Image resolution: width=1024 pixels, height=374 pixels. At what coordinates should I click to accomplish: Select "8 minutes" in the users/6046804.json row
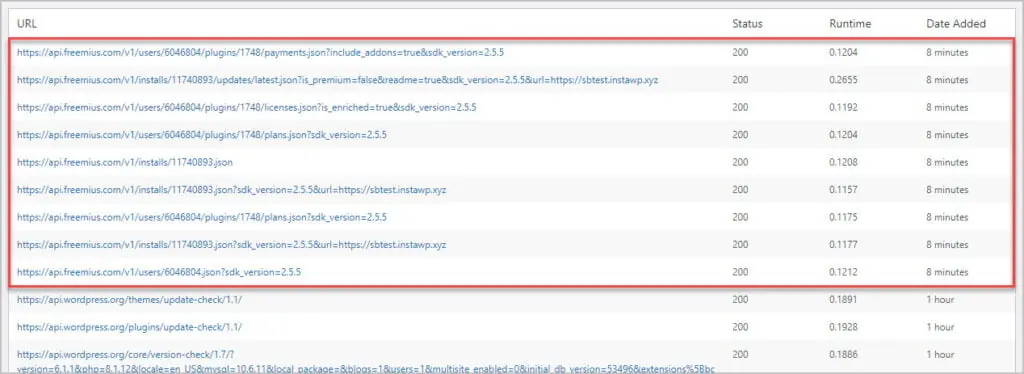[947, 272]
